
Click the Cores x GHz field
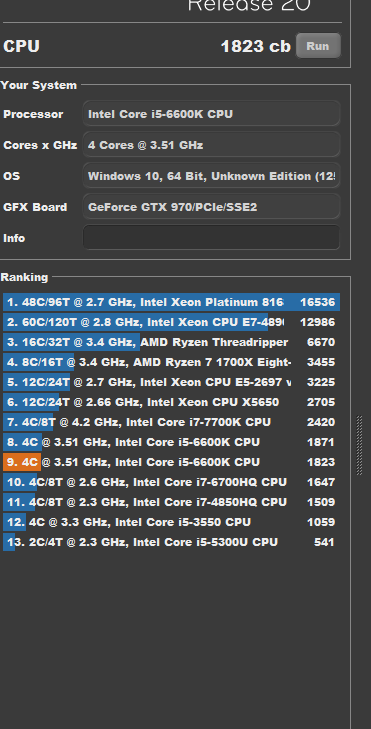(212, 145)
